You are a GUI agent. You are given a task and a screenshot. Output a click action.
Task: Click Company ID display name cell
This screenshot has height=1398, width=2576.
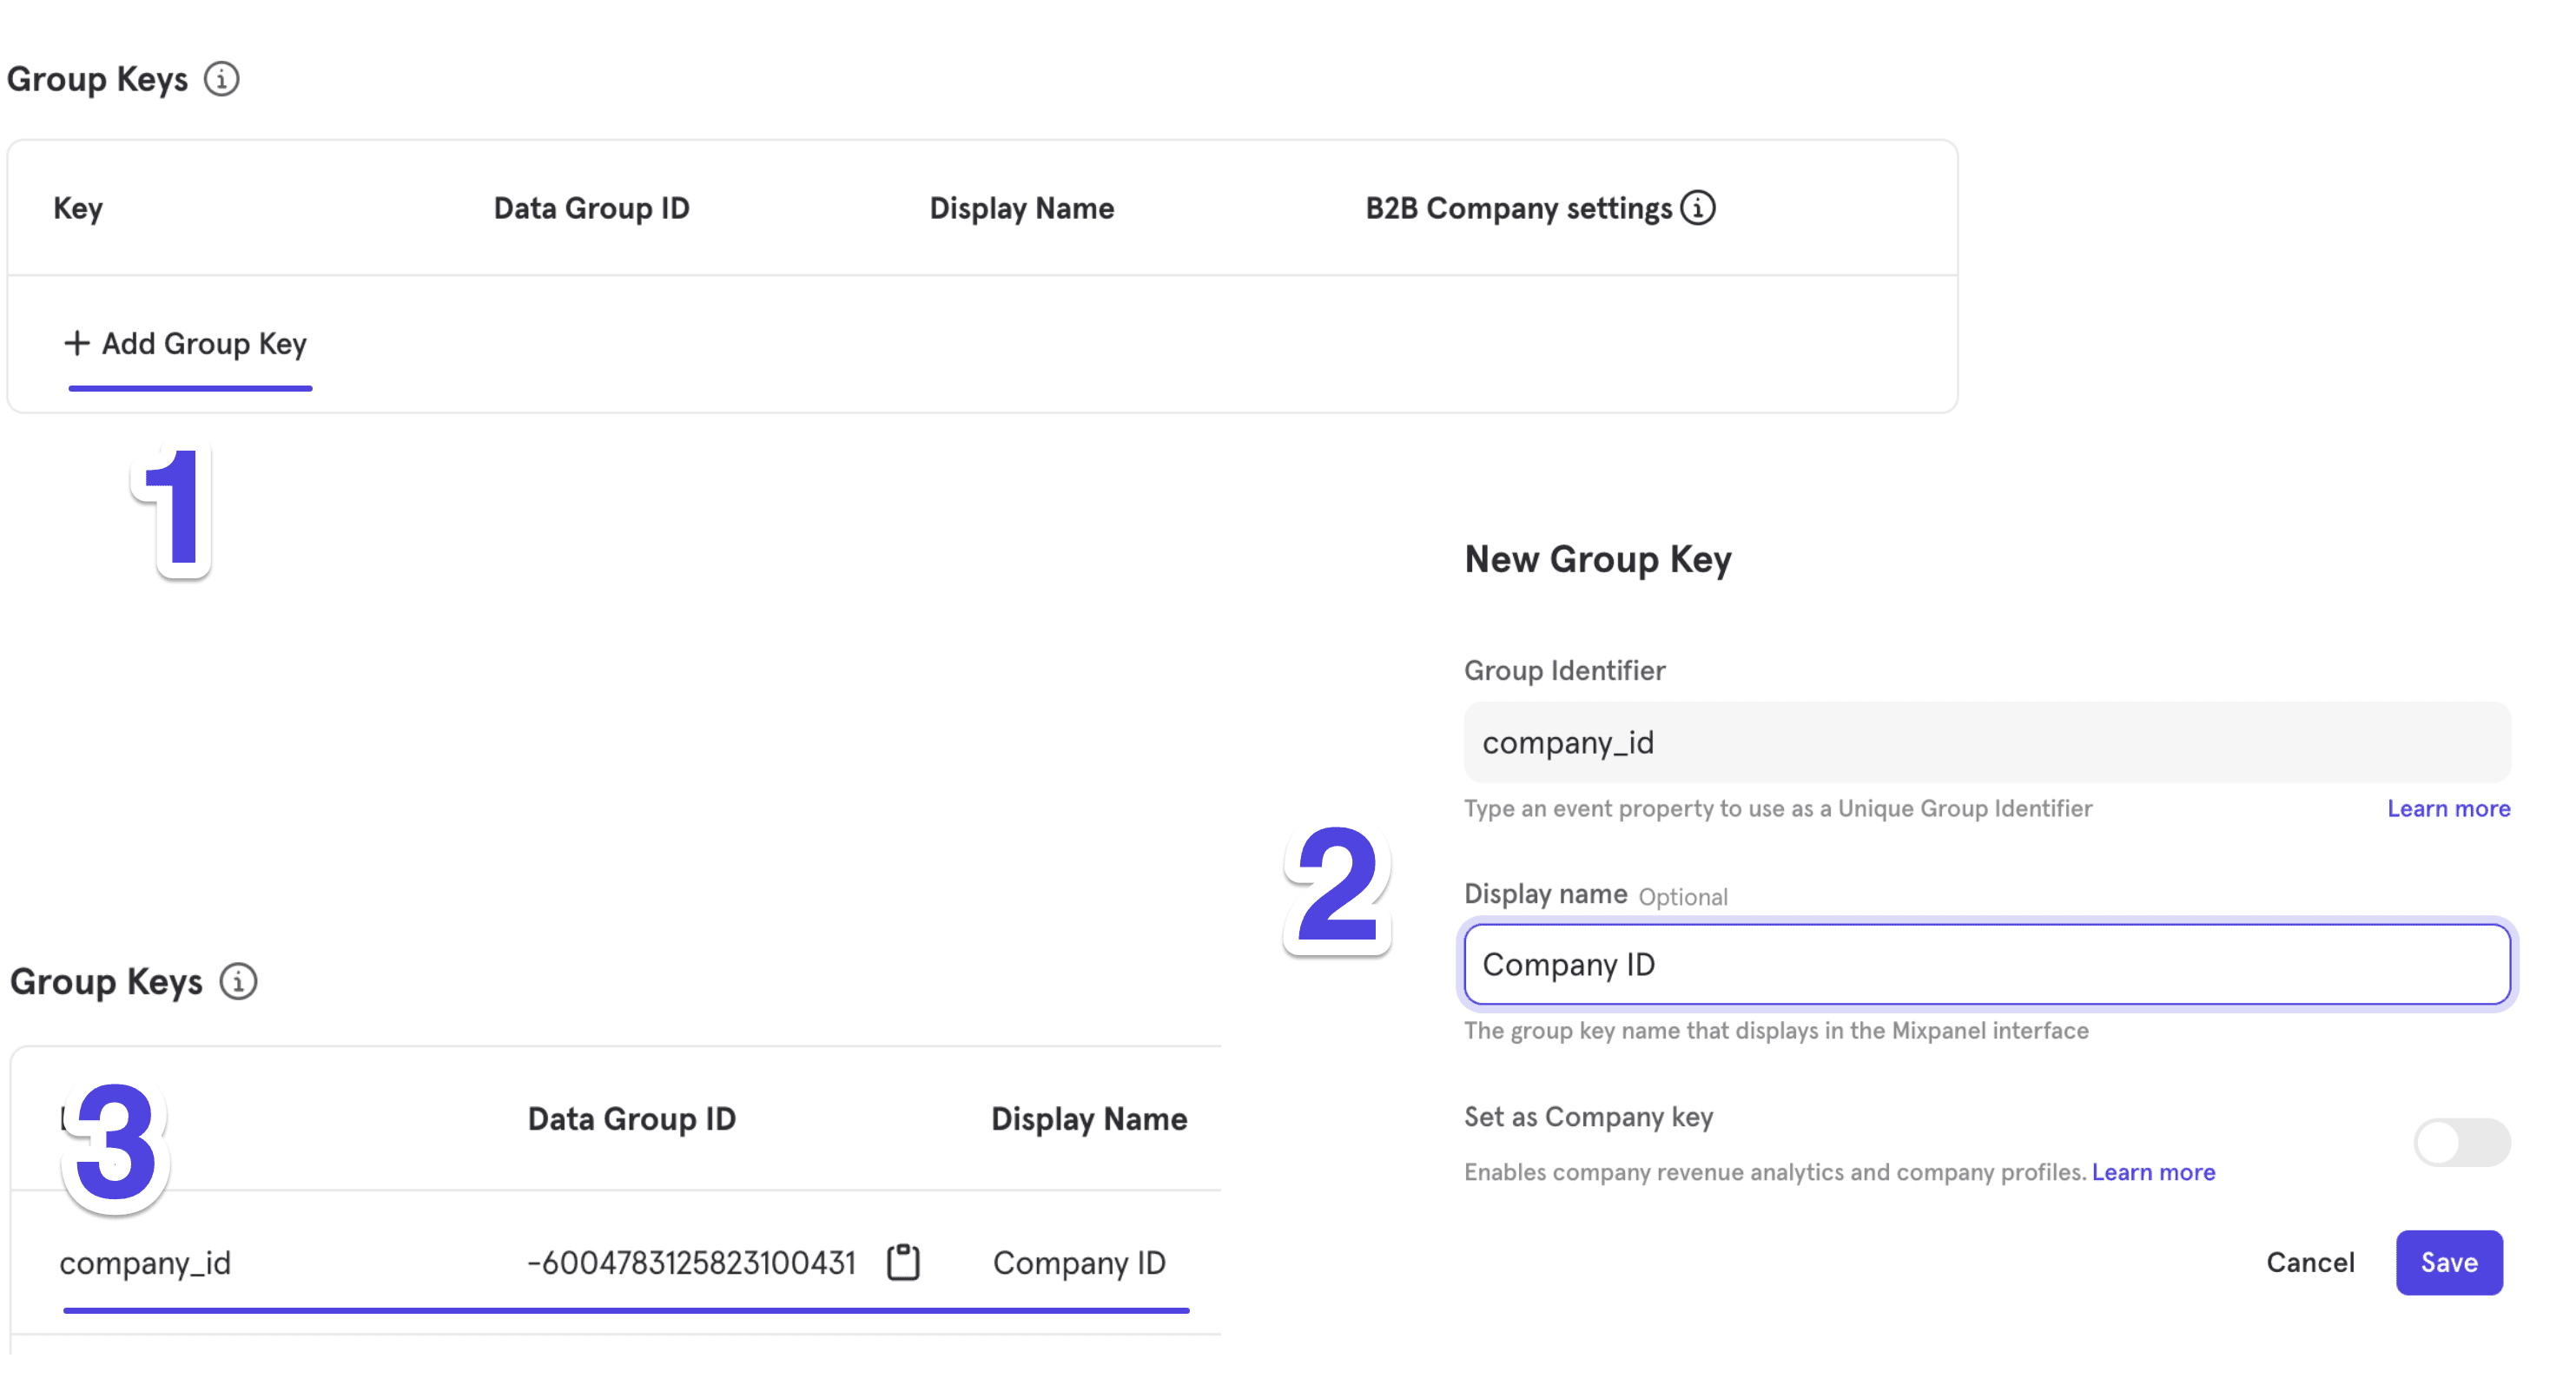point(1079,1263)
